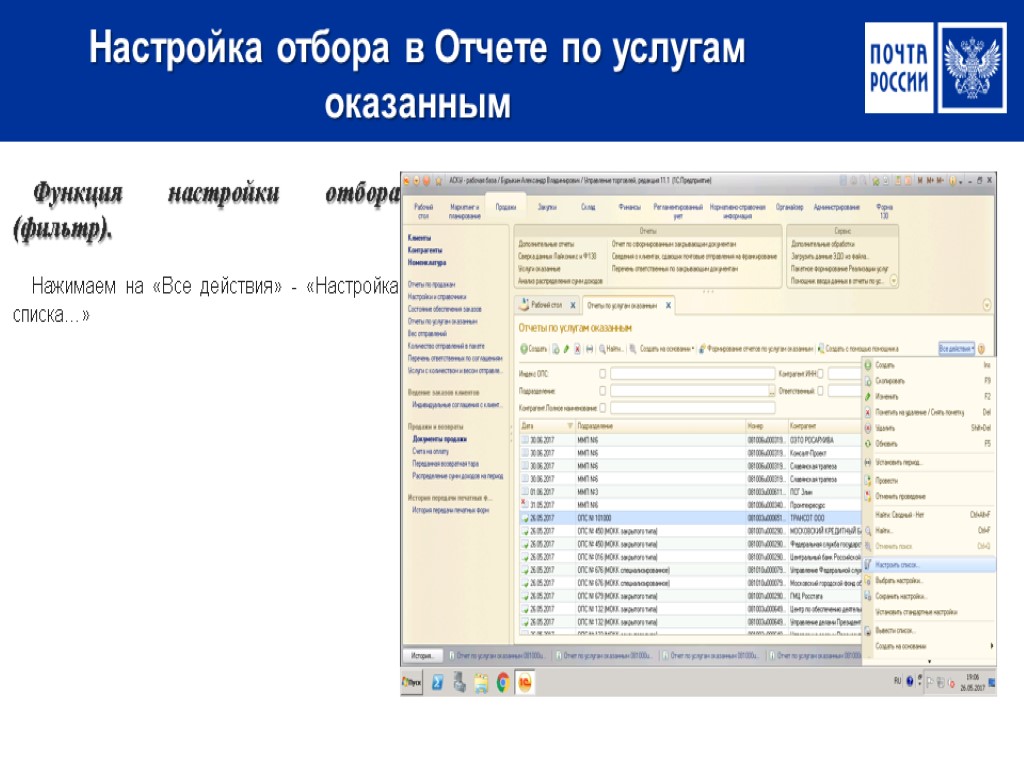The image size is (1024, 768).
Task: Click the ellipsis button in Подразделение field
Action: coord(771,391)
